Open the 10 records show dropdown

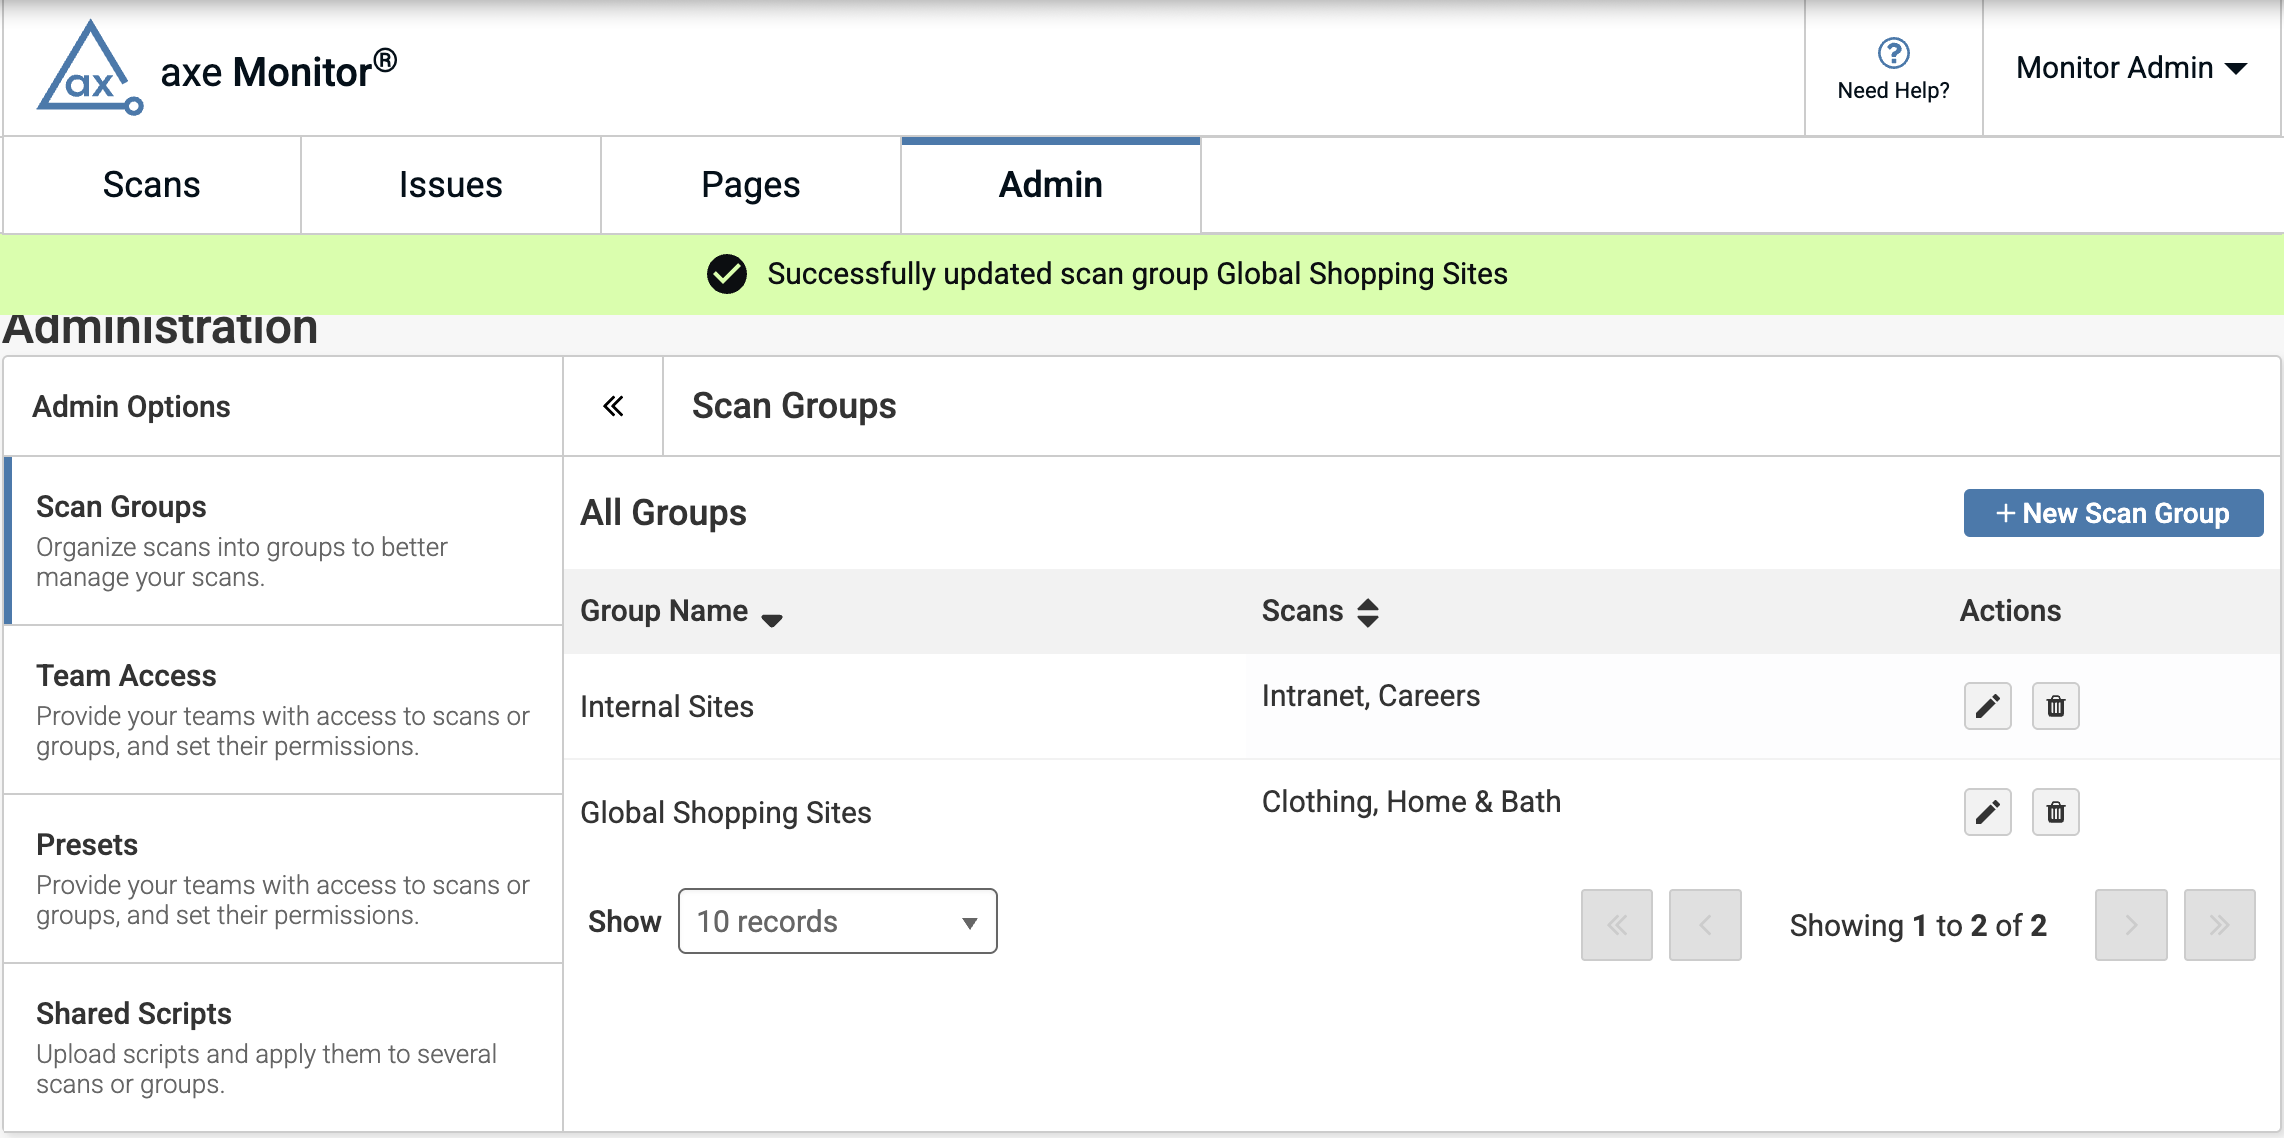pyautogui.click(x=837, y=921)
